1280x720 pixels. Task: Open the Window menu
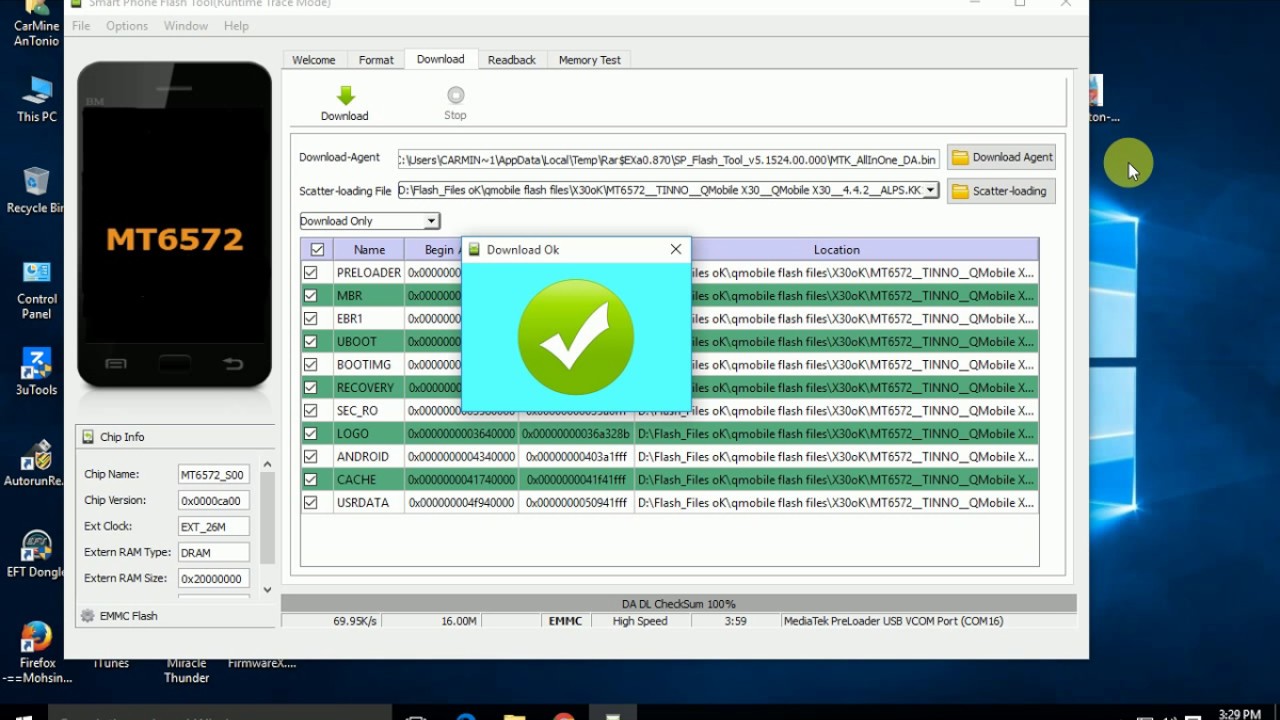(x=186, y=26)
